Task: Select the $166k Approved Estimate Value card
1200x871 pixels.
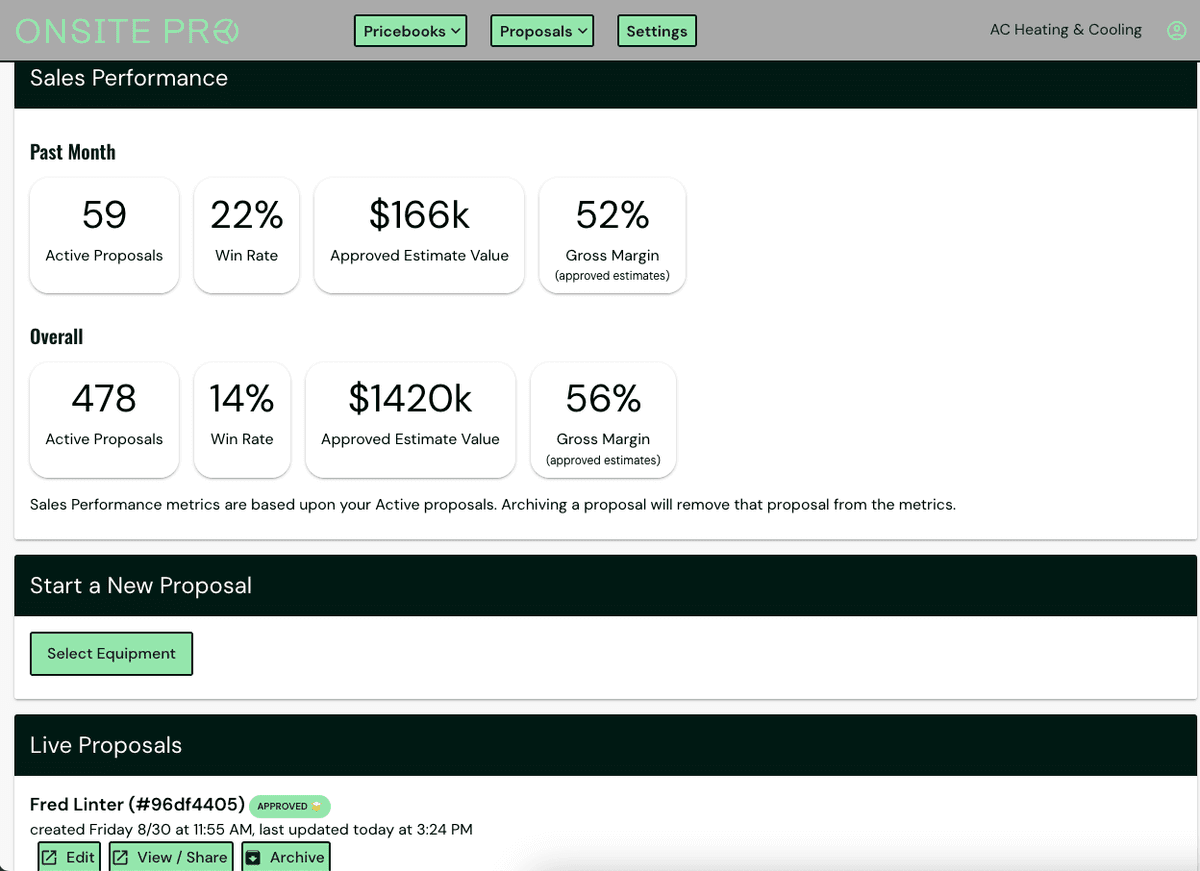Action: point(419,235)
